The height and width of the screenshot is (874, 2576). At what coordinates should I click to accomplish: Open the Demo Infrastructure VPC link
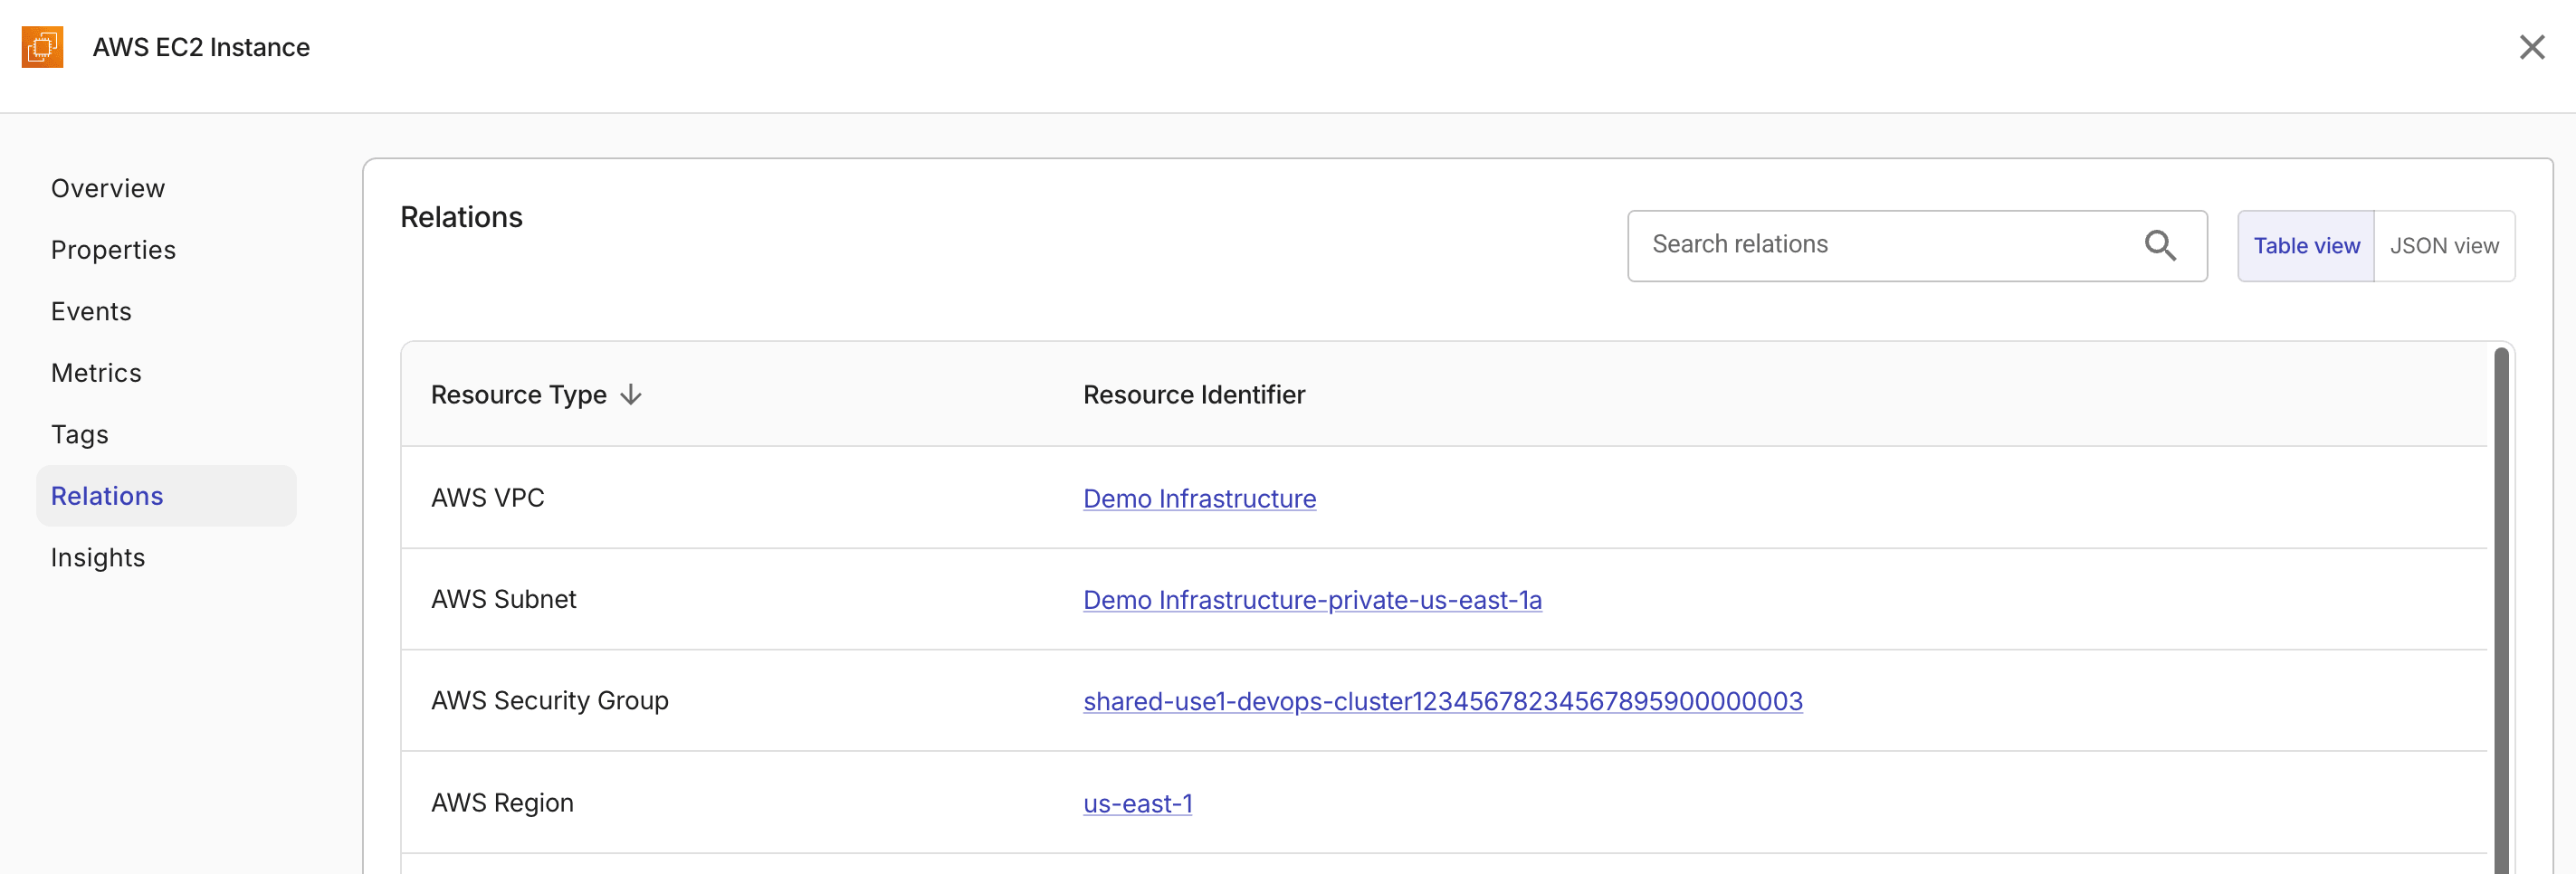1199,498
